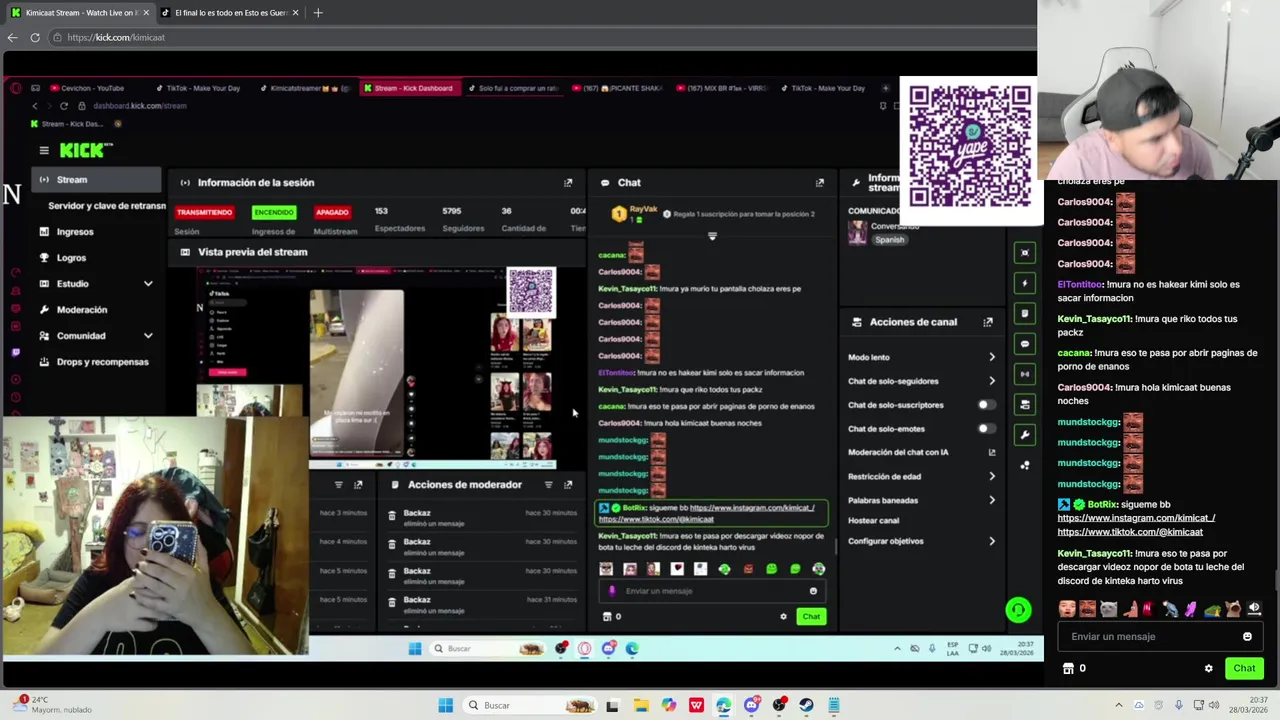The width and height of the screenshot is (1280, 720).
Task: Reload the kick.com/kimicaat page
Action: coord(35,37)
